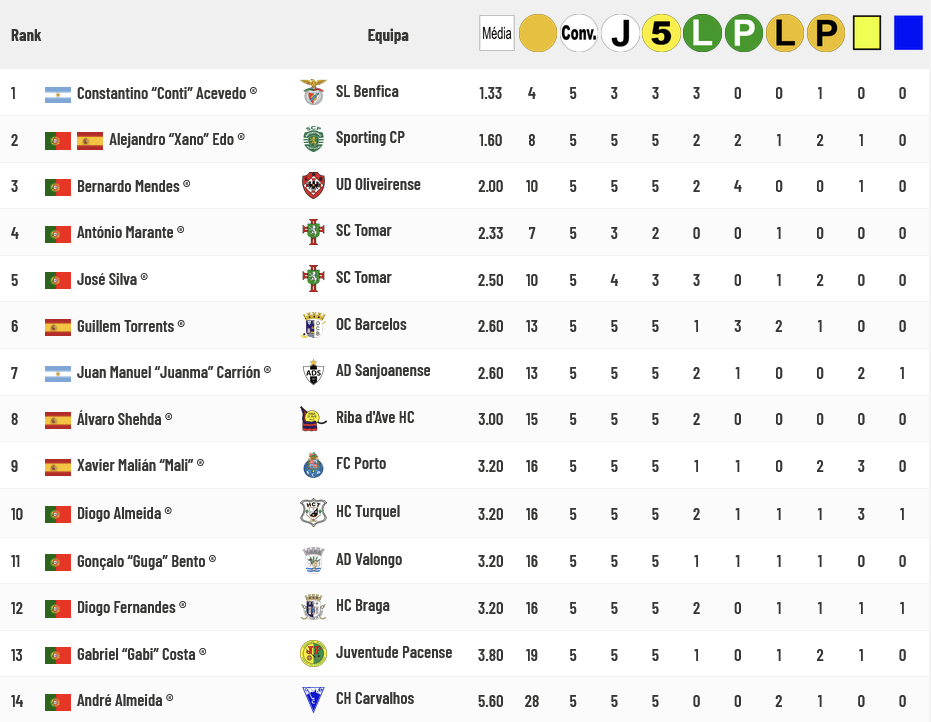
Task: Open the SL Benfica team link
Action: click(367, 92)
